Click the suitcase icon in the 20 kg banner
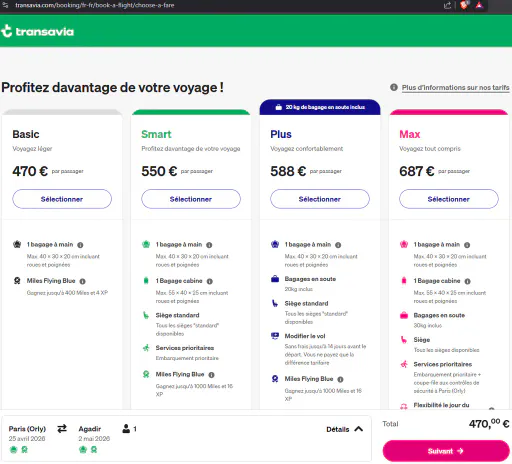 (x=279, y=107)
